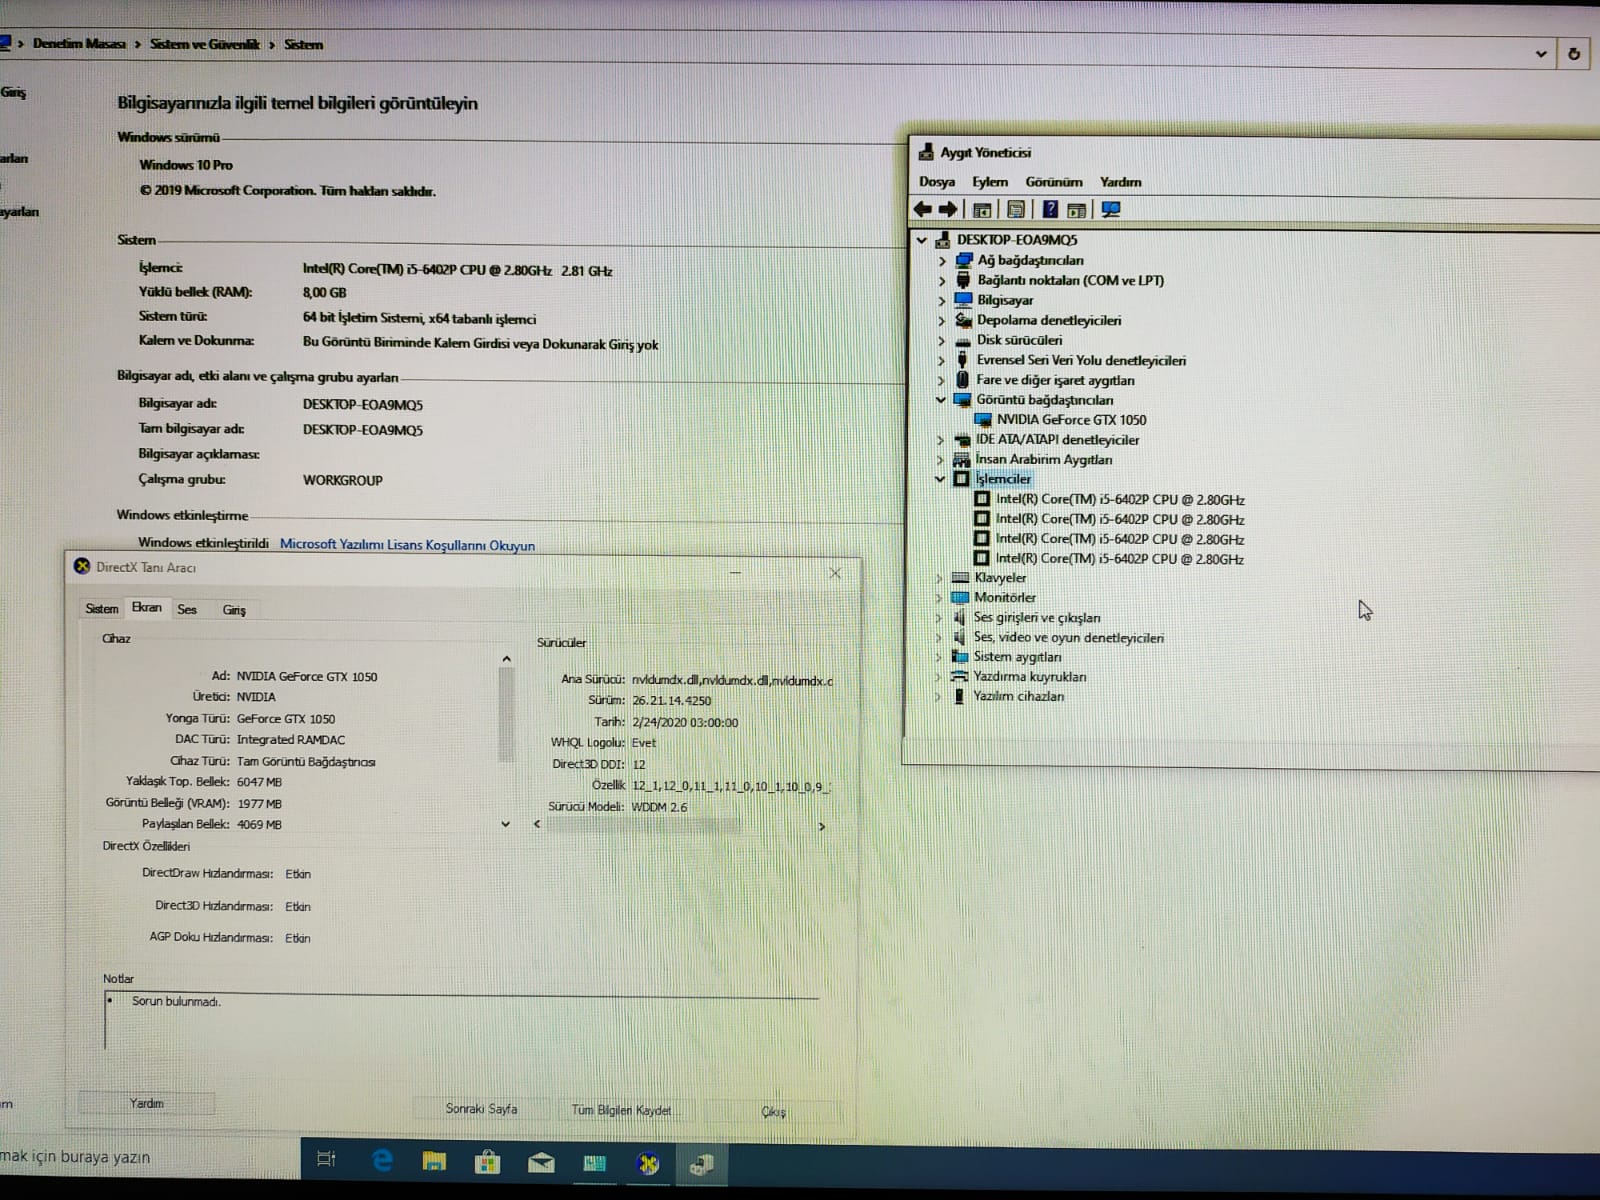Image resolution: width=1600 pixels, height=1200 pixels.
Task: Click the Sonraki Sayfa button
Action: coord(481,1108)
